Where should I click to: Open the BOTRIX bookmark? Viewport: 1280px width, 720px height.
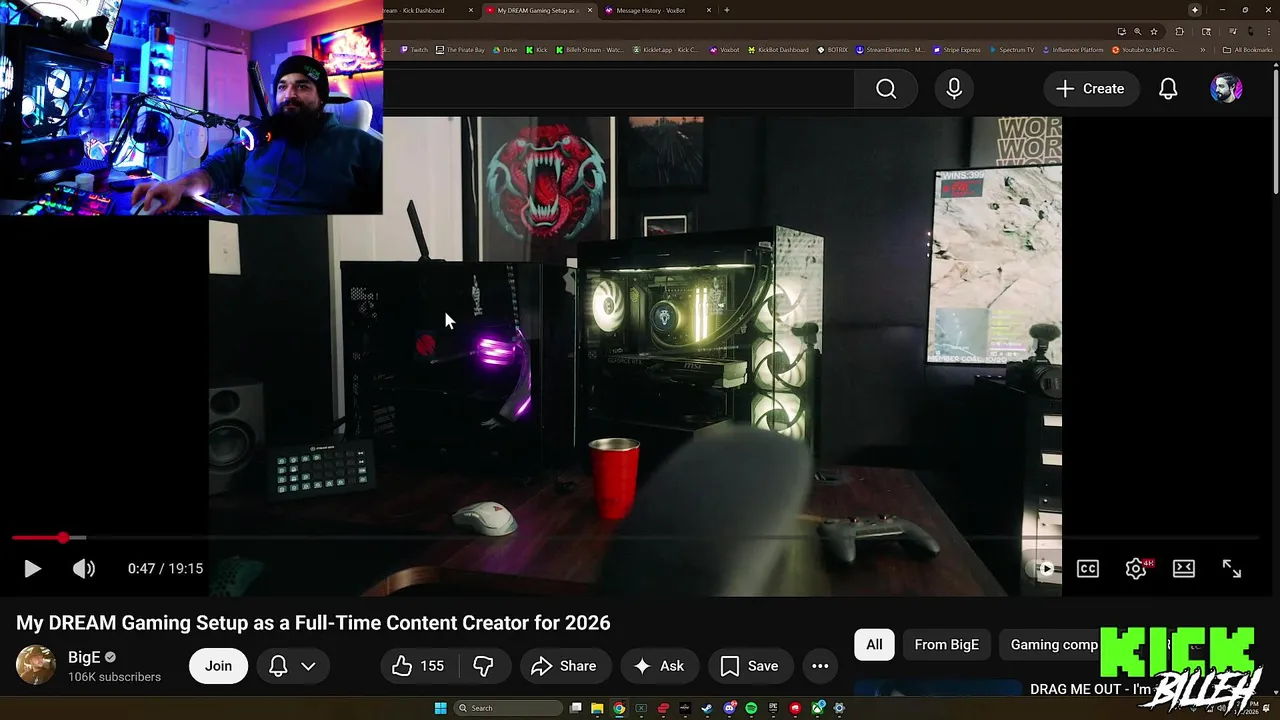tap(832, 50)
